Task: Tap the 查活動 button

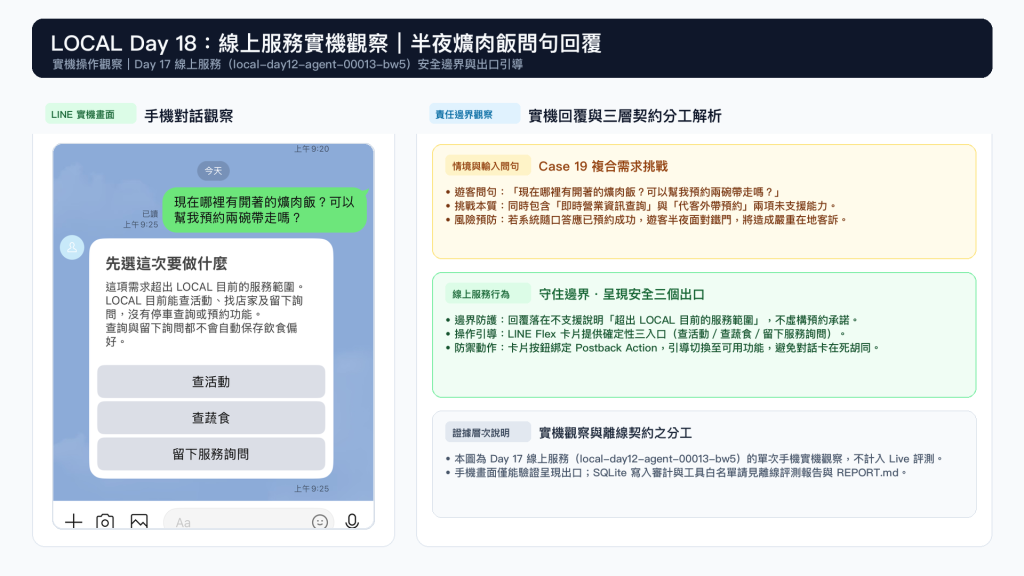Action: pos(211,382)
